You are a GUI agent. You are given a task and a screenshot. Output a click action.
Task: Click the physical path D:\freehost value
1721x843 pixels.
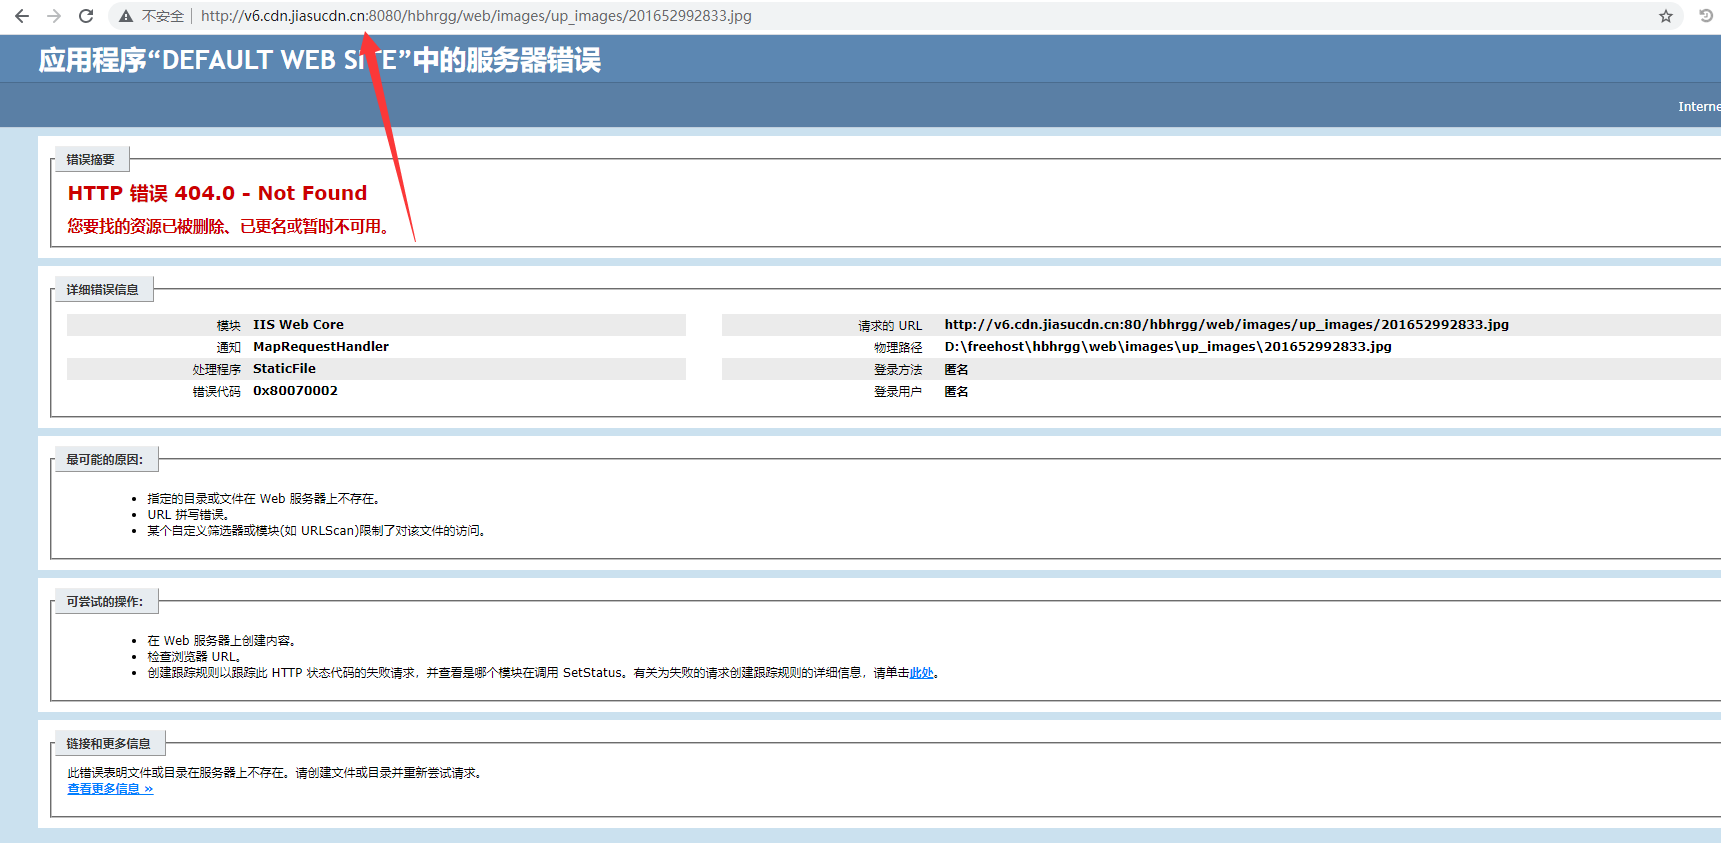click(1167, 347)
